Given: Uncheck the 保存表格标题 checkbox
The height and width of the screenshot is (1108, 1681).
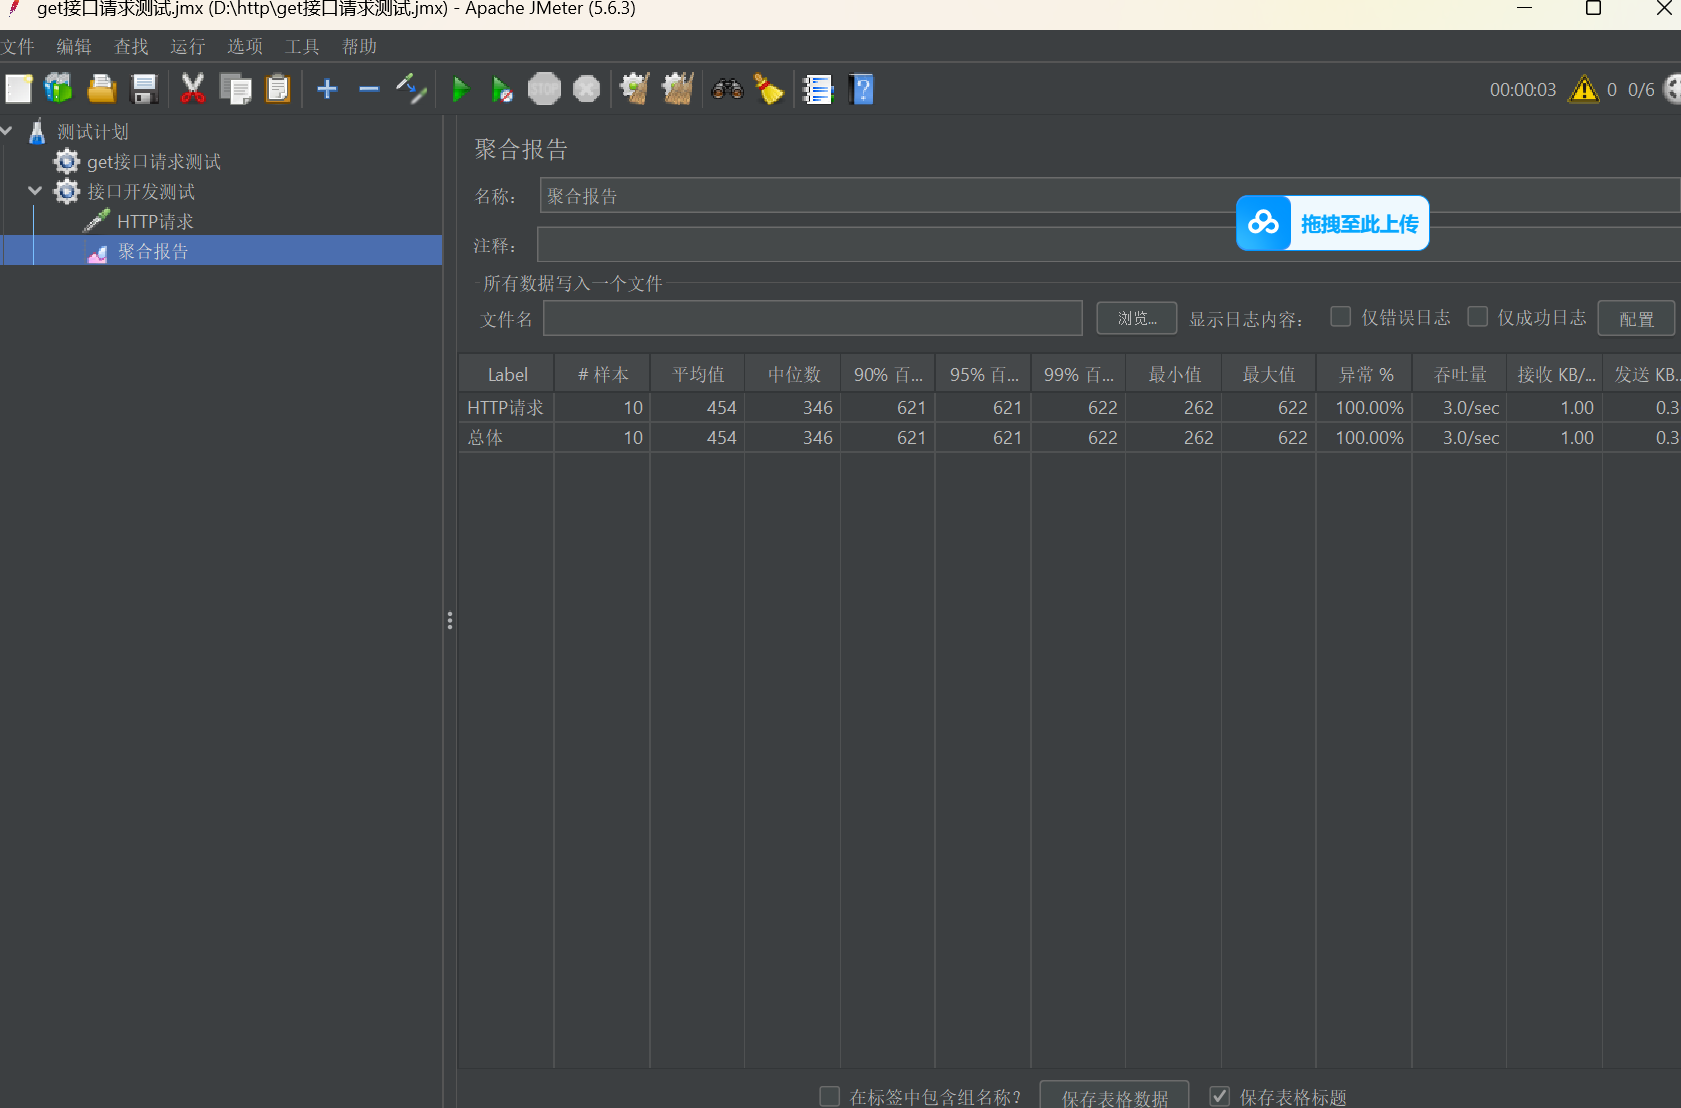Looking at the screenshot, I should pyautogui.click(x=1220, y=1097).
